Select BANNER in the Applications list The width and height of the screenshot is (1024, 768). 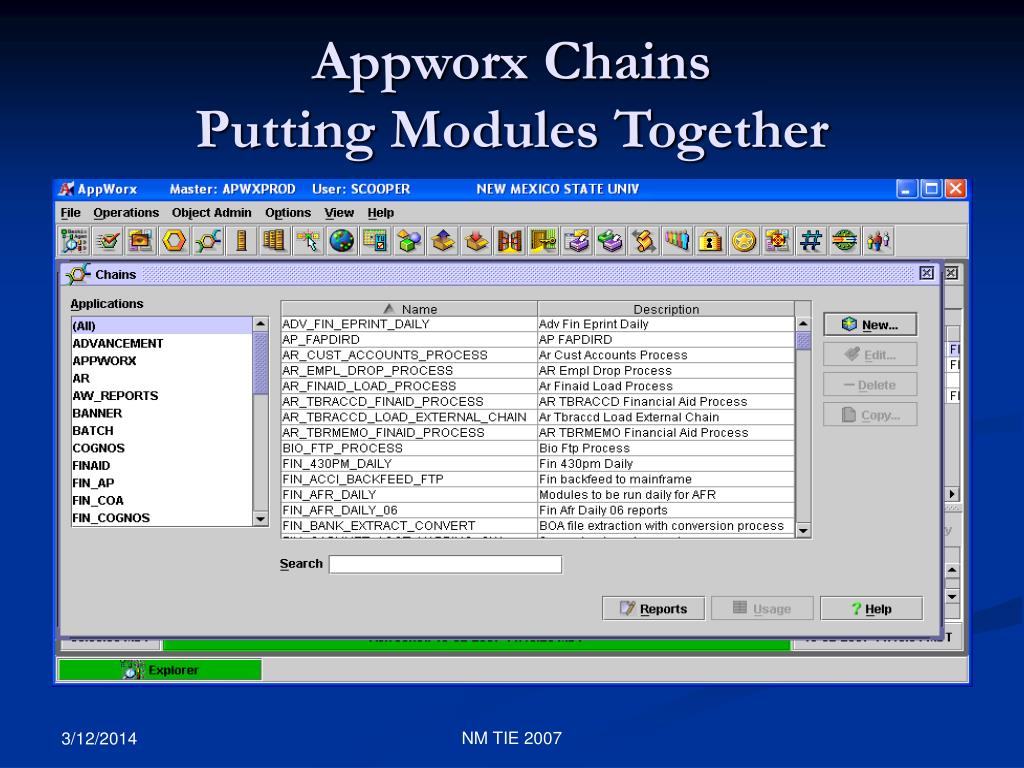(x=162, y=413)
